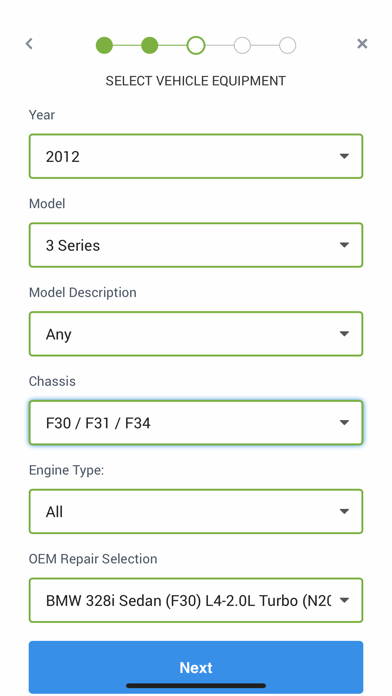The height and width of the screenshot is (696, 392).
Task: Click the caret on OEM Repair Selection
Action: (x=344, y=600)
